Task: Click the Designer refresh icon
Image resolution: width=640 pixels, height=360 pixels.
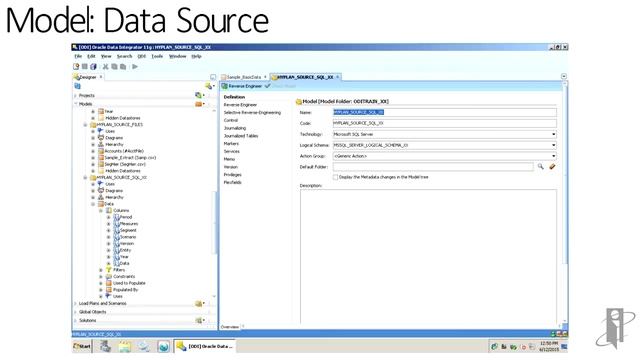Action: tap(78, 86)
